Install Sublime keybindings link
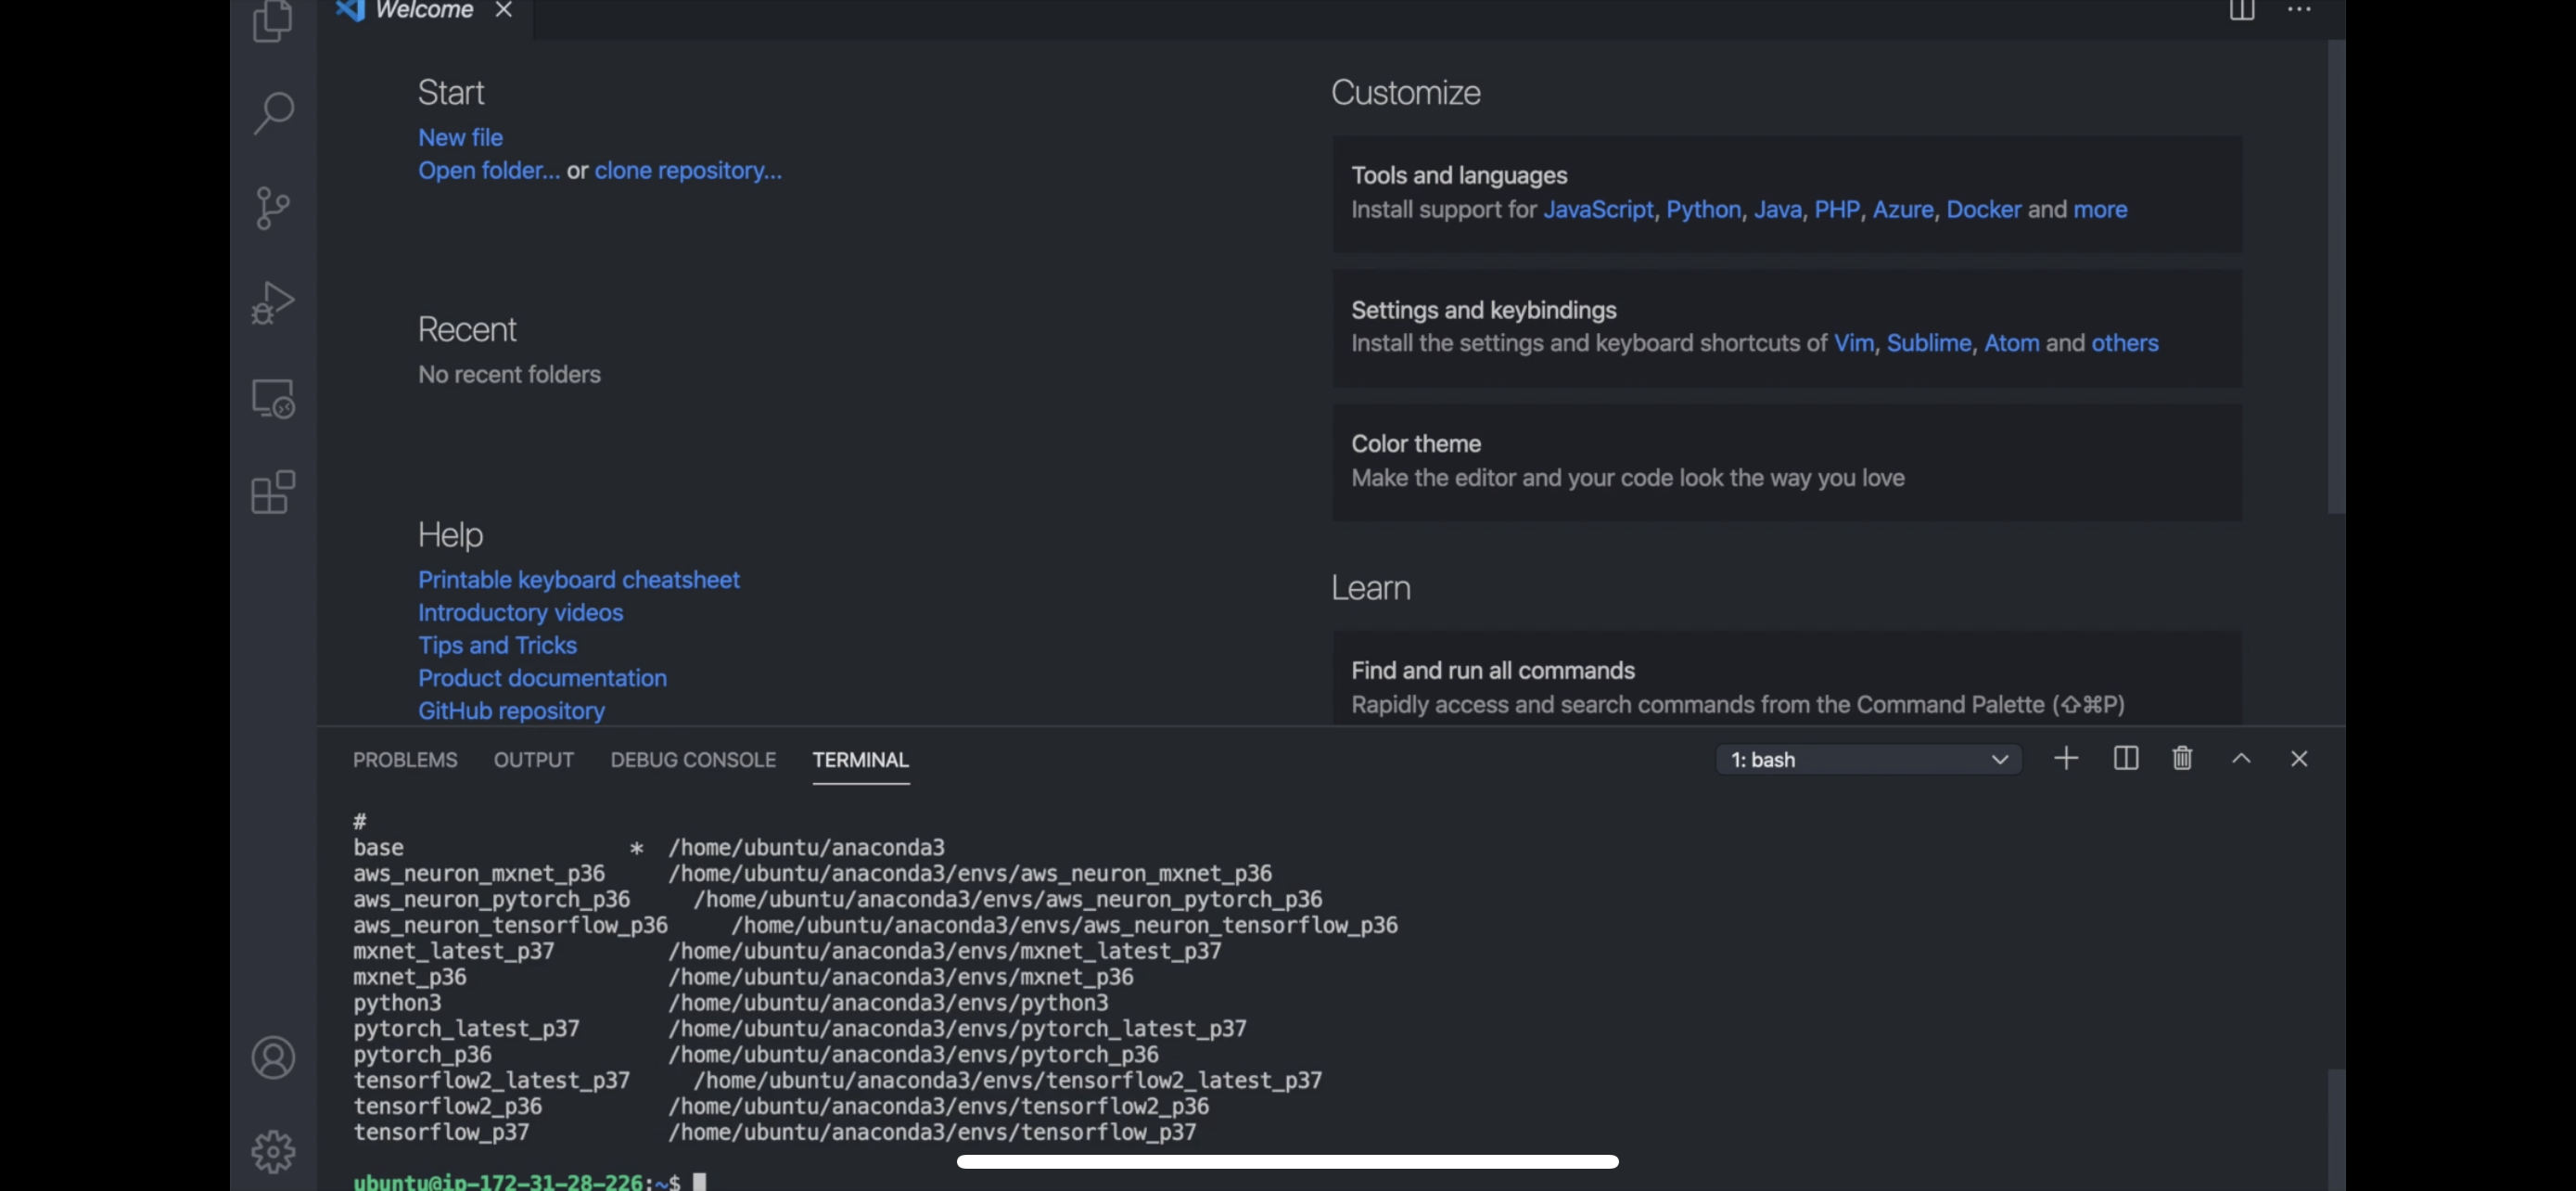 click(x=1928, y=344)
